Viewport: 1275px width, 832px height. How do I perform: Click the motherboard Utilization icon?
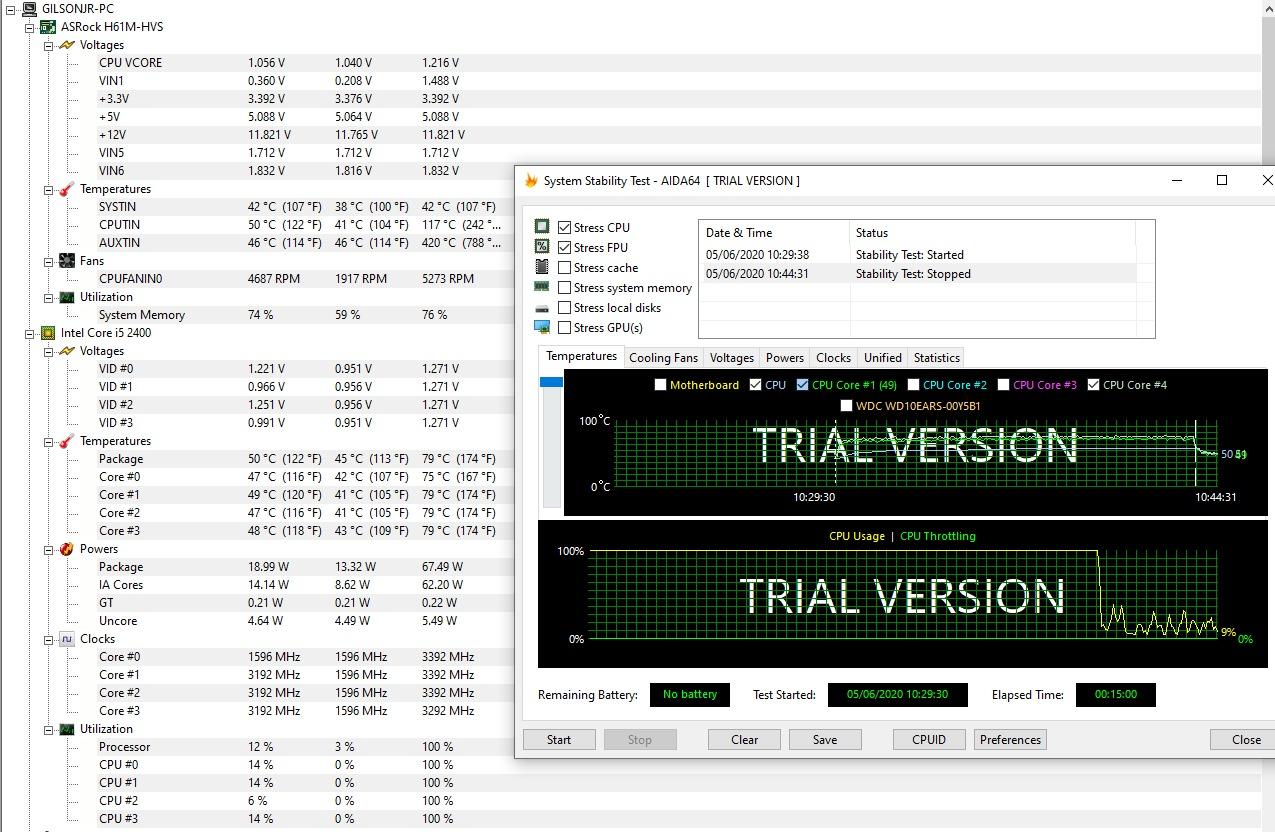[x=67, y=297]
